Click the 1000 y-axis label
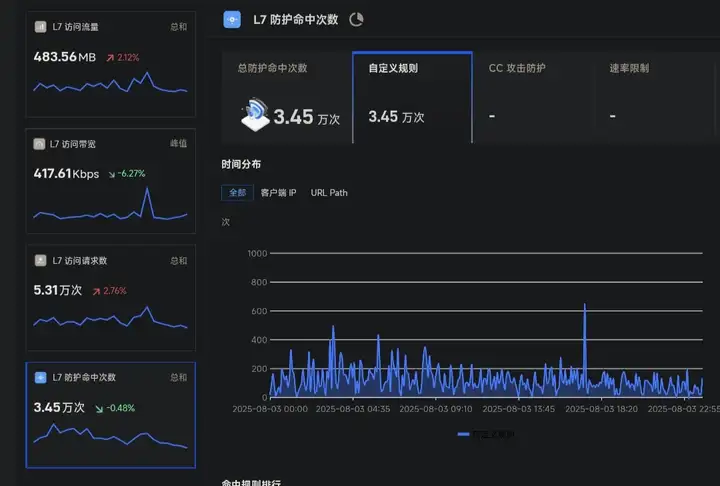This screenshot has width=720, height=486. tap(257, 254)
